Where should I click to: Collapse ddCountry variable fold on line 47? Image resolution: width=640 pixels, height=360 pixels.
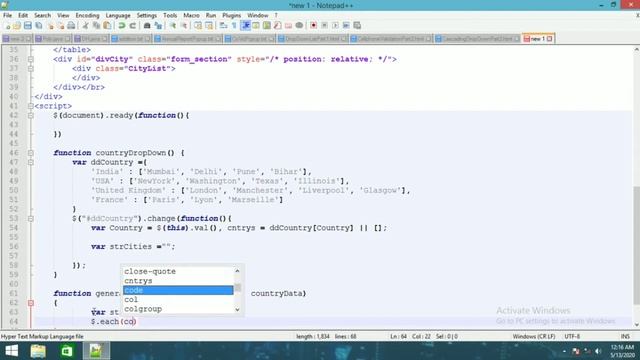click(x=31, y=162)
